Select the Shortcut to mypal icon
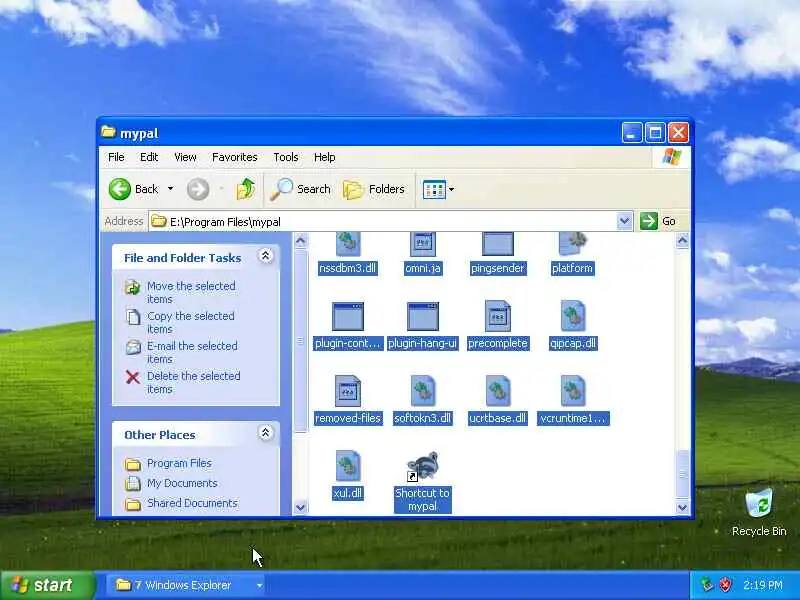The image size is (800, 600). tap(422, 466)
